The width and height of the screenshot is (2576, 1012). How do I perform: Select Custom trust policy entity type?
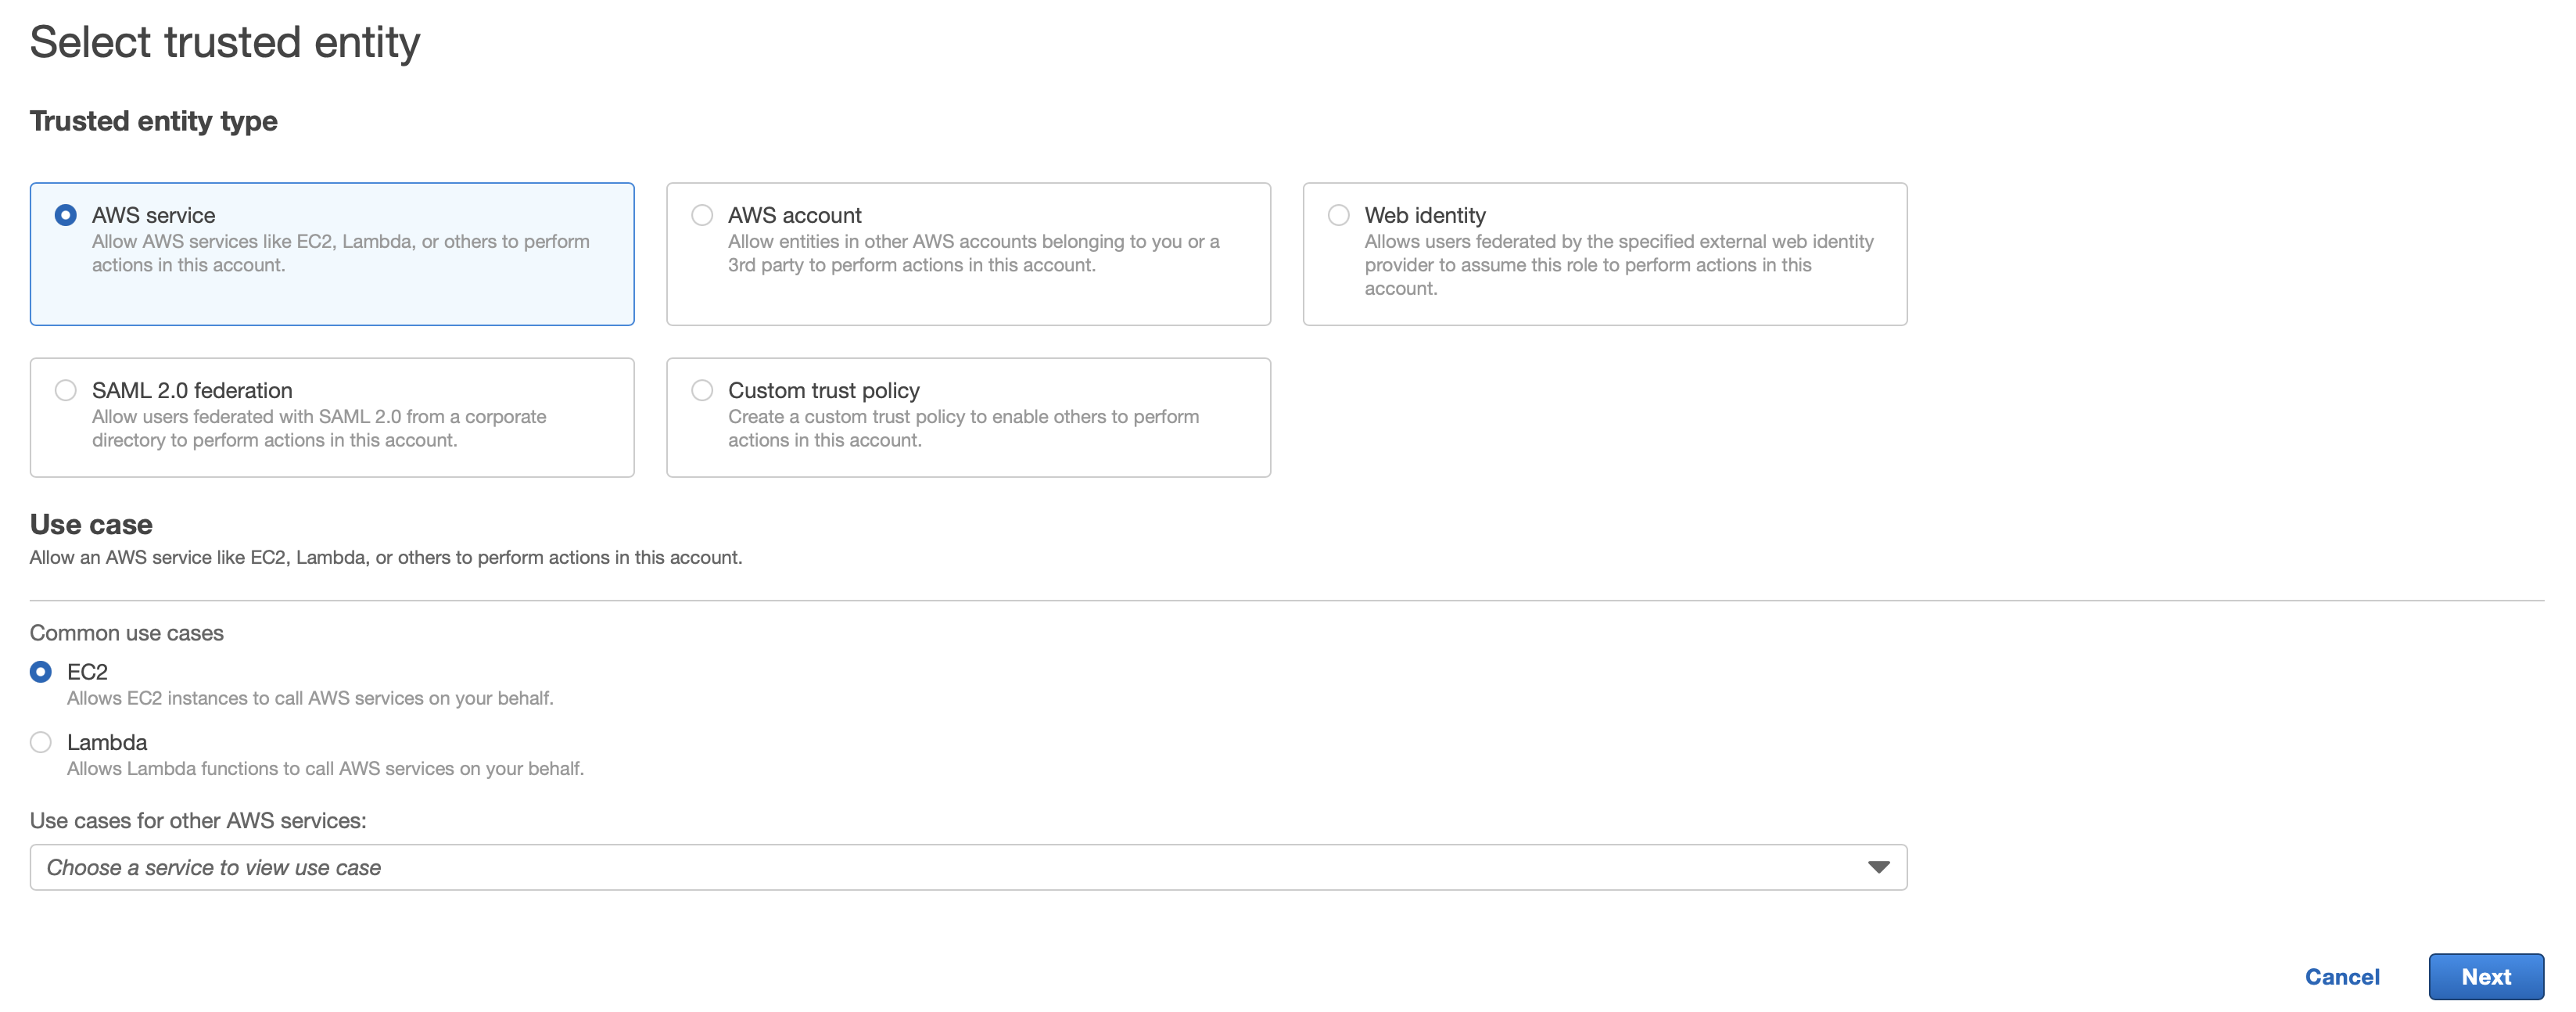(701, 390)
